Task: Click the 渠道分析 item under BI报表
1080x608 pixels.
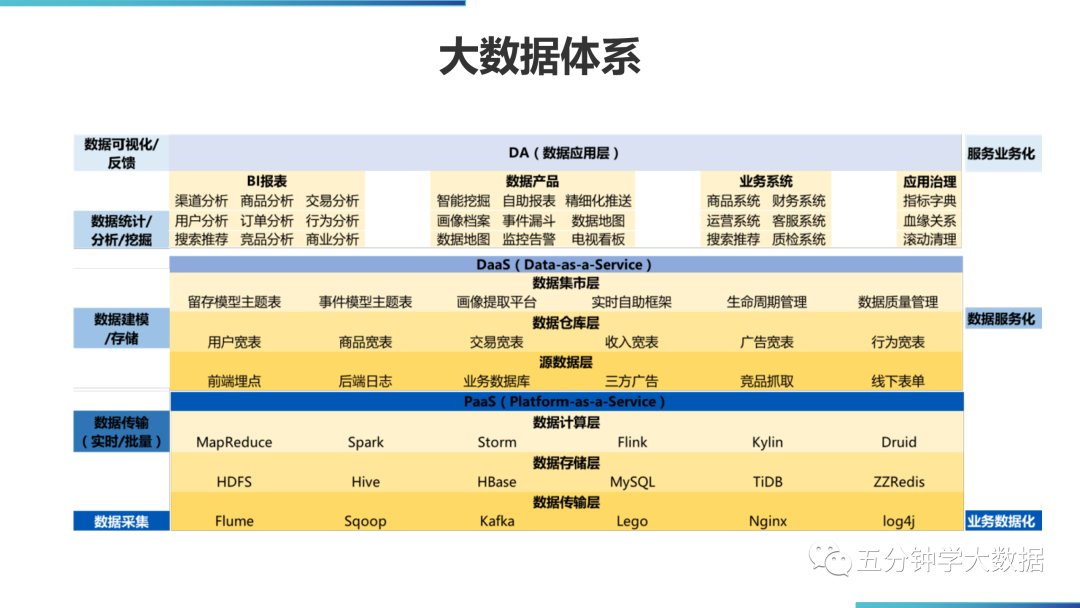Action: 201,201
